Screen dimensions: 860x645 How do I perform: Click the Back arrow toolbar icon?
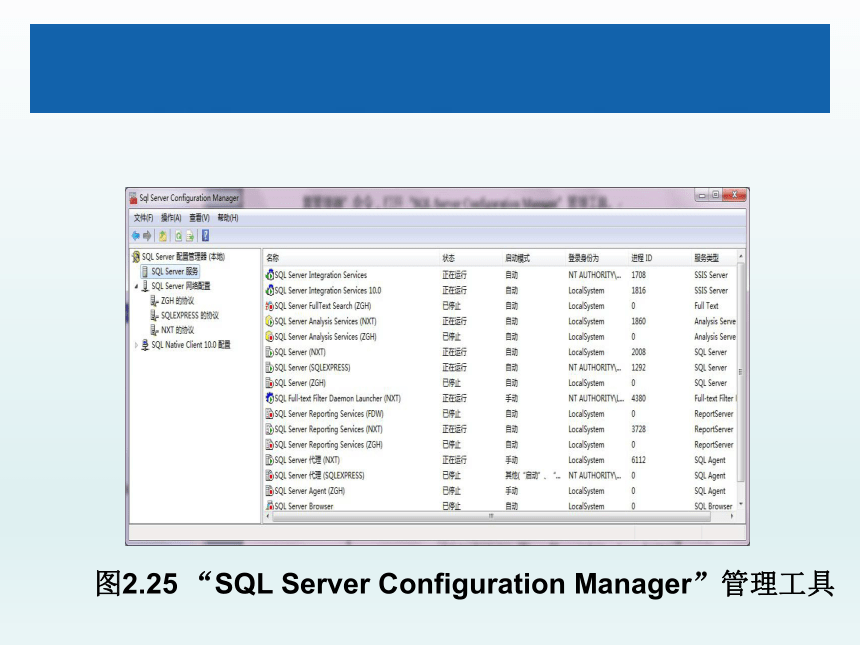[135, 236]
